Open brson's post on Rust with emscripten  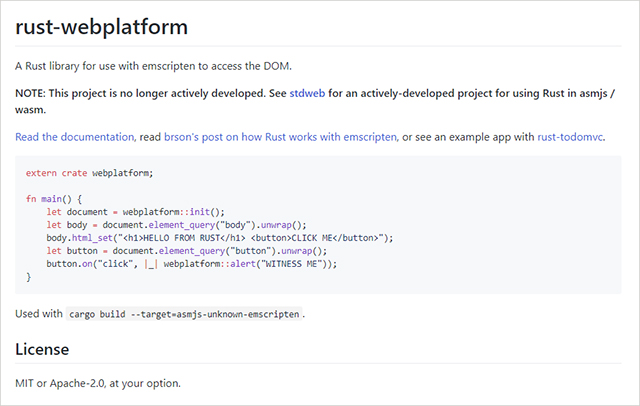[x=280, y=137]
